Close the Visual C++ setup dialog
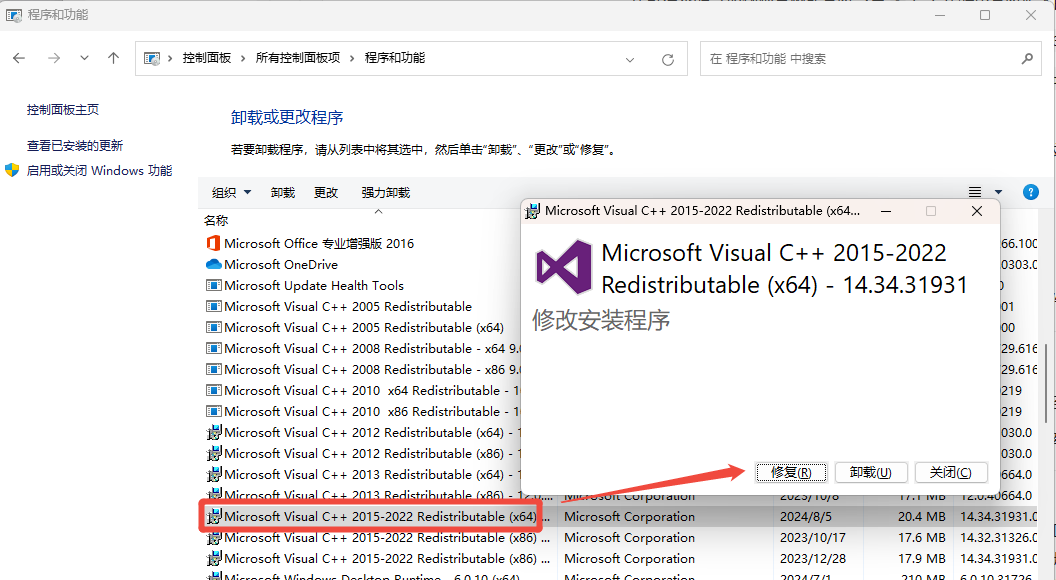 pyautogui.click(x=977, y=211)
